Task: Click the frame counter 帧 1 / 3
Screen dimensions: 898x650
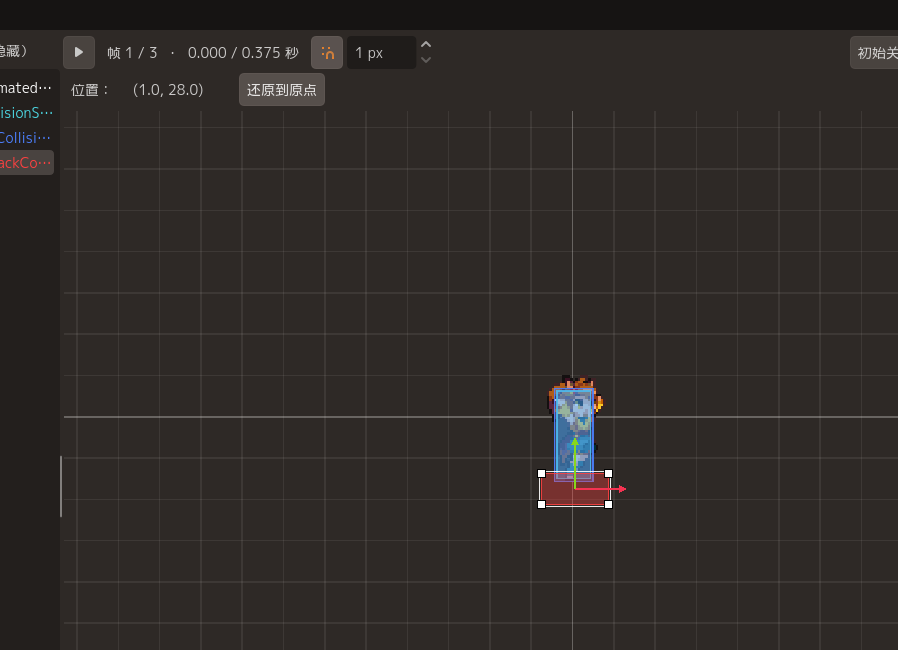Action: (x=132, y=53)
